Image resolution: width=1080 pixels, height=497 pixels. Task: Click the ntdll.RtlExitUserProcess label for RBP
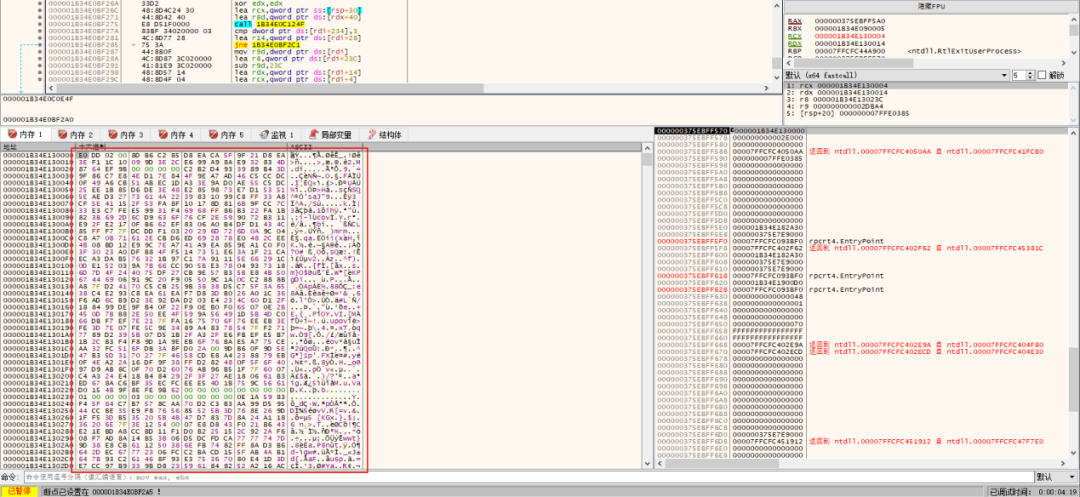click(964, 51)
